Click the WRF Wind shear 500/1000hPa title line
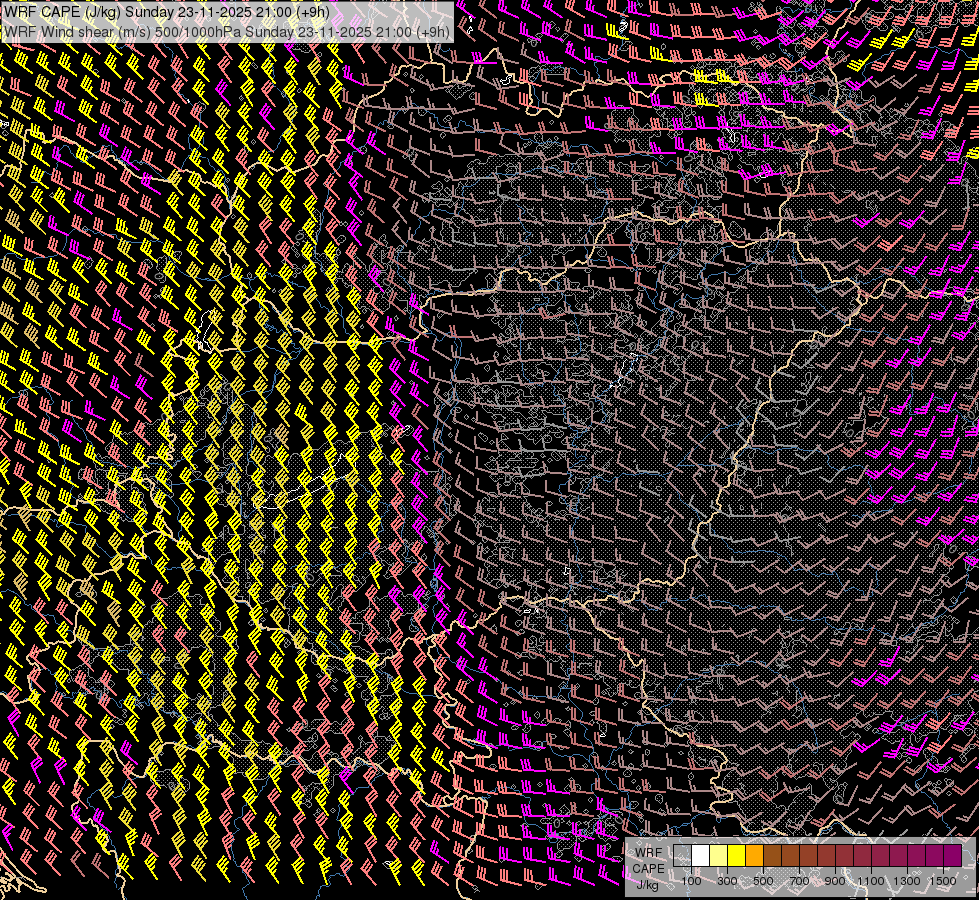The image size is (979, 900). click(227, 31)
